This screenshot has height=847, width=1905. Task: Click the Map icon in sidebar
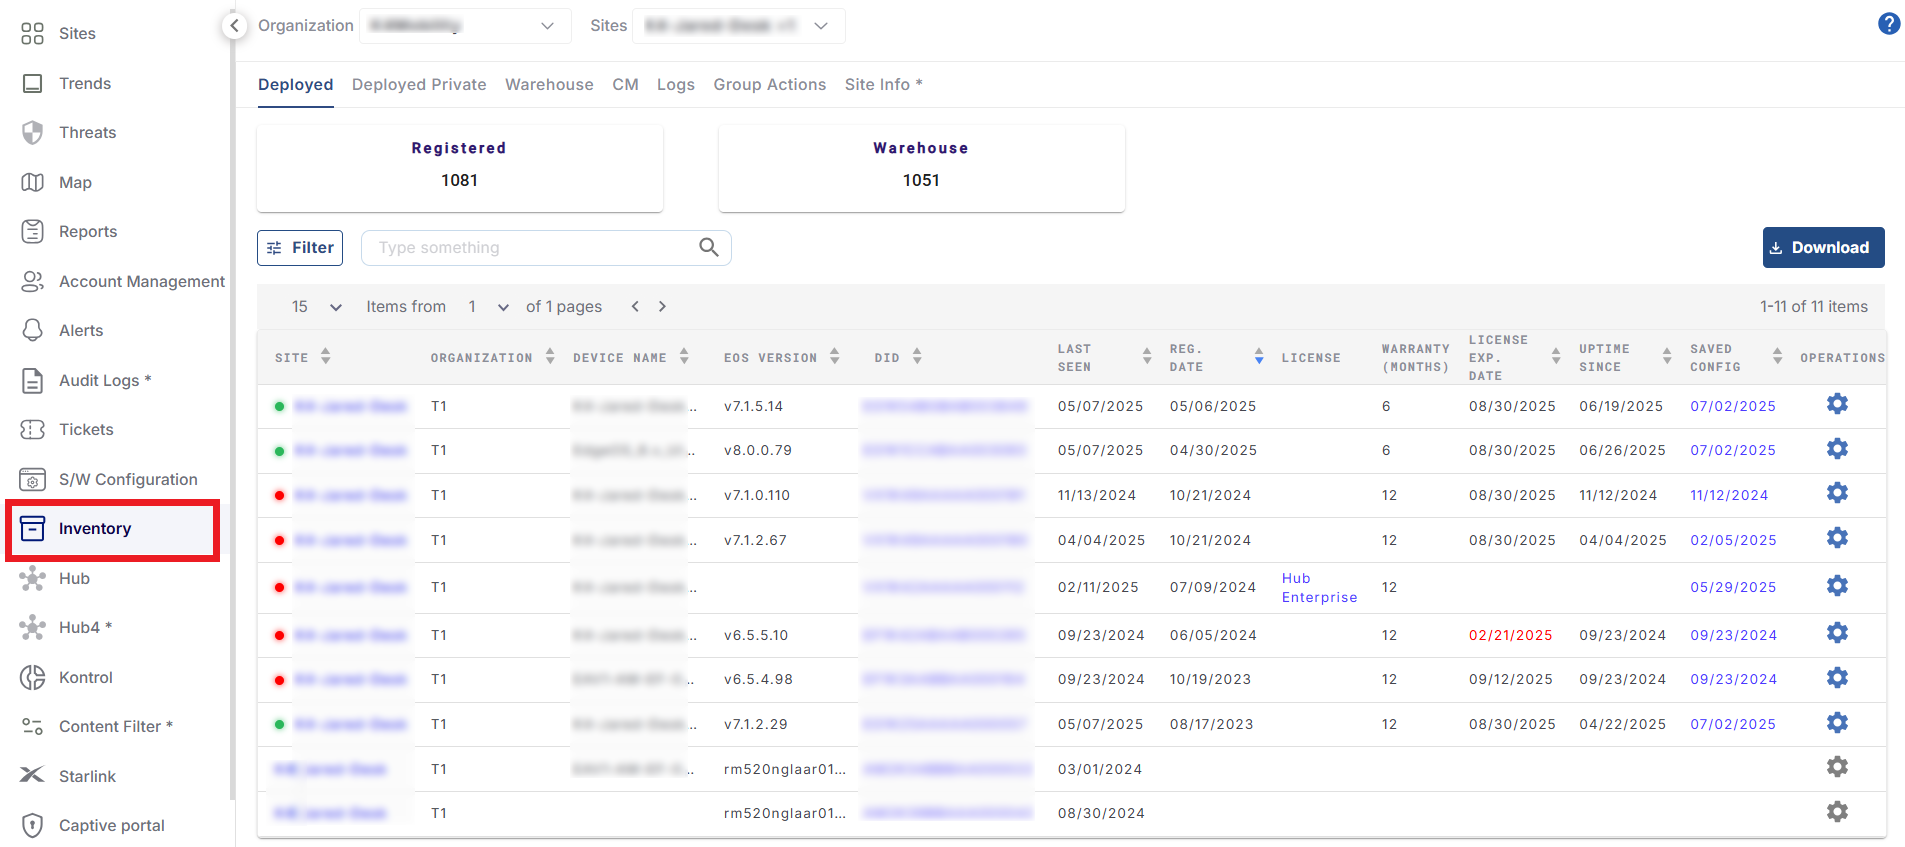coord(33,182)
